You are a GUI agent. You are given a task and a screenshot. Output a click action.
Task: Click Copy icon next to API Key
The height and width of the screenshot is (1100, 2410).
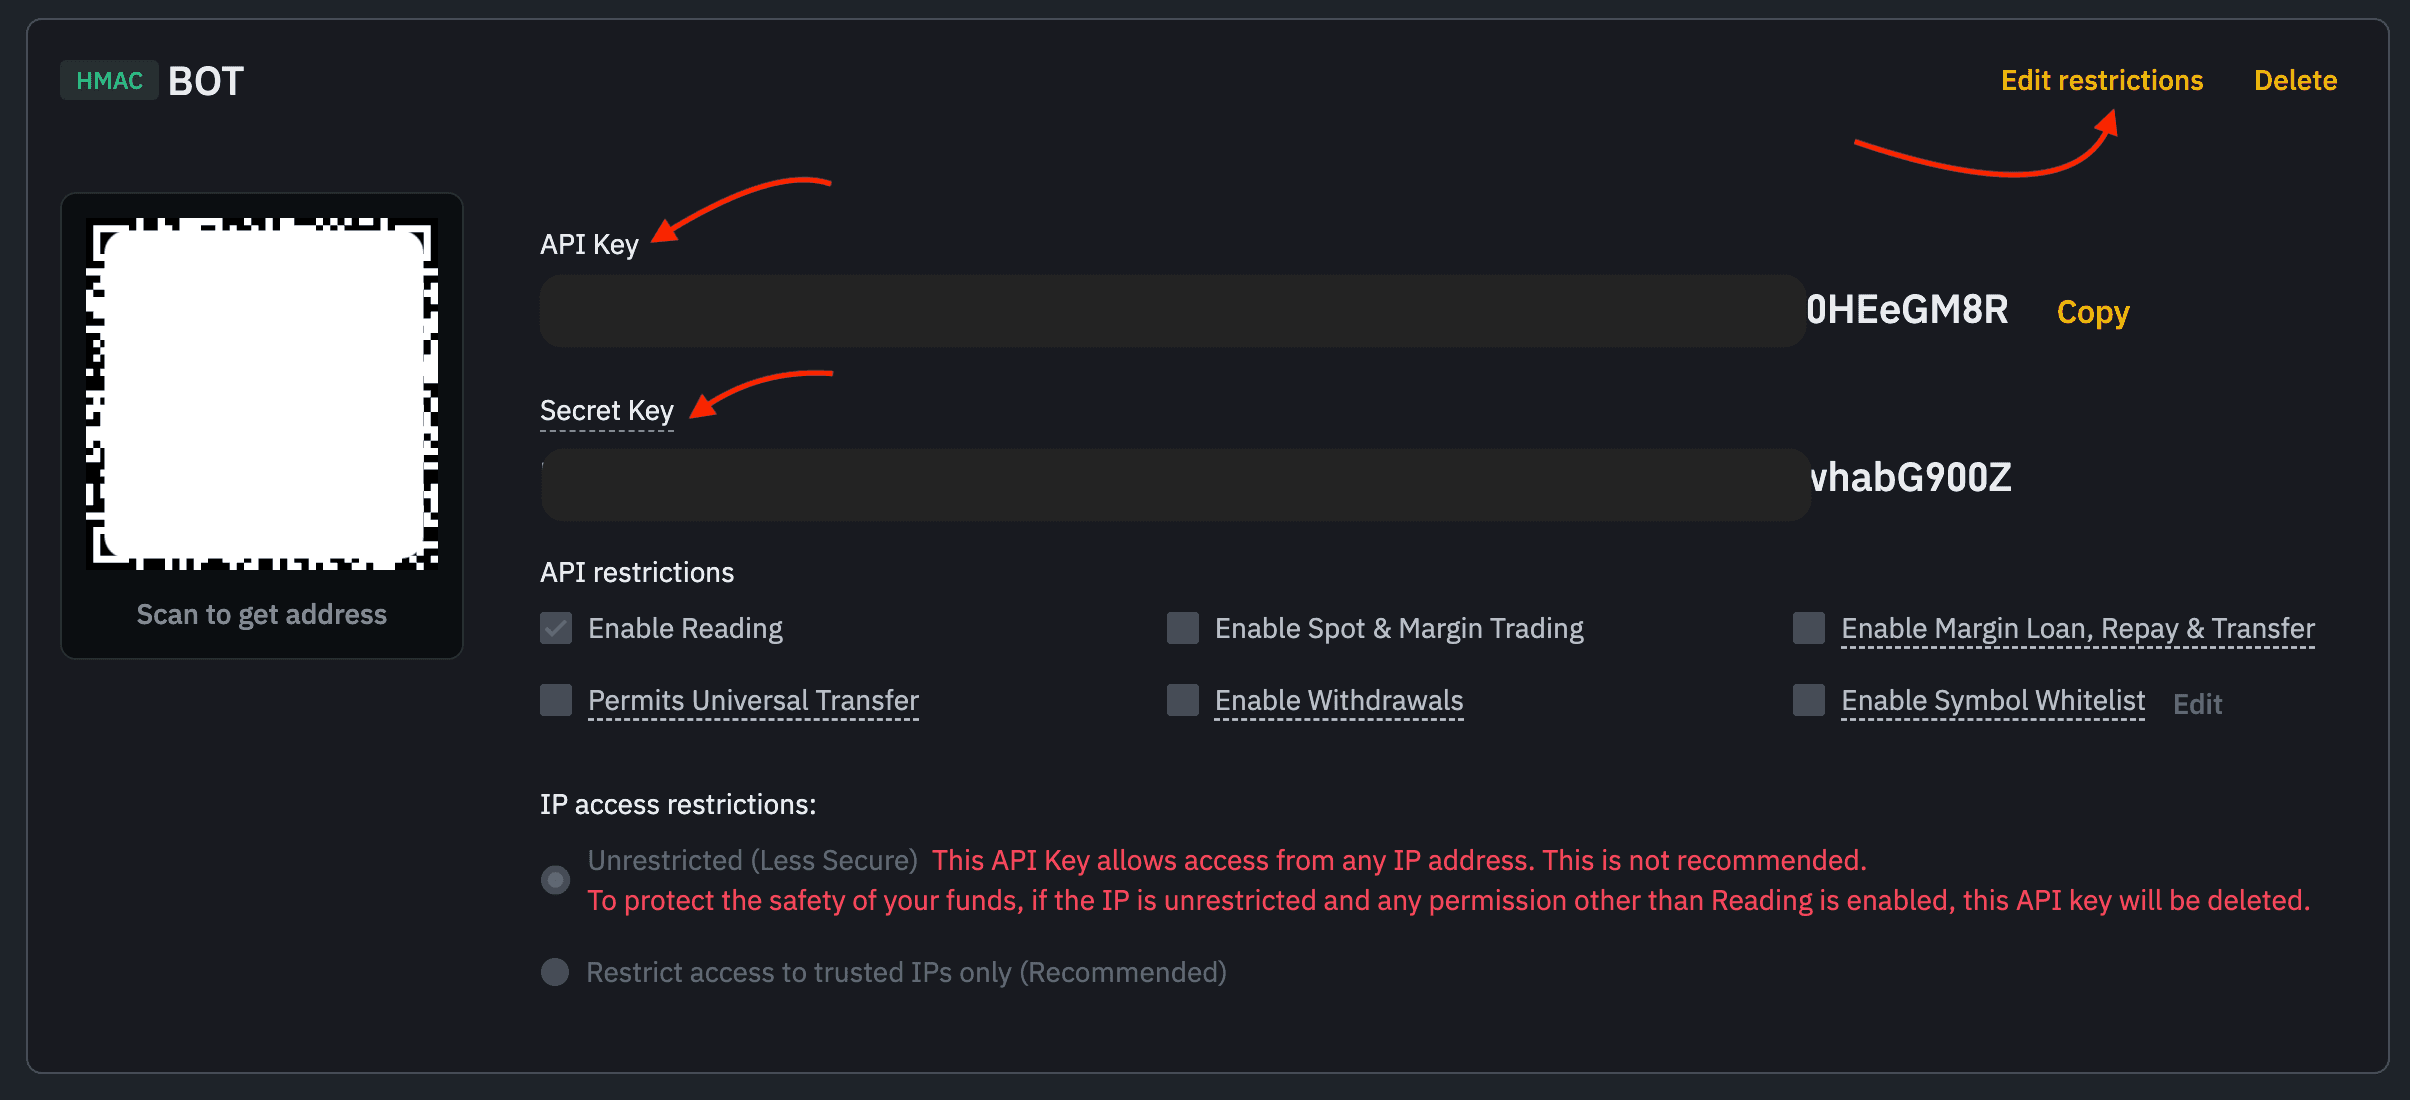tap(2095, 312)
